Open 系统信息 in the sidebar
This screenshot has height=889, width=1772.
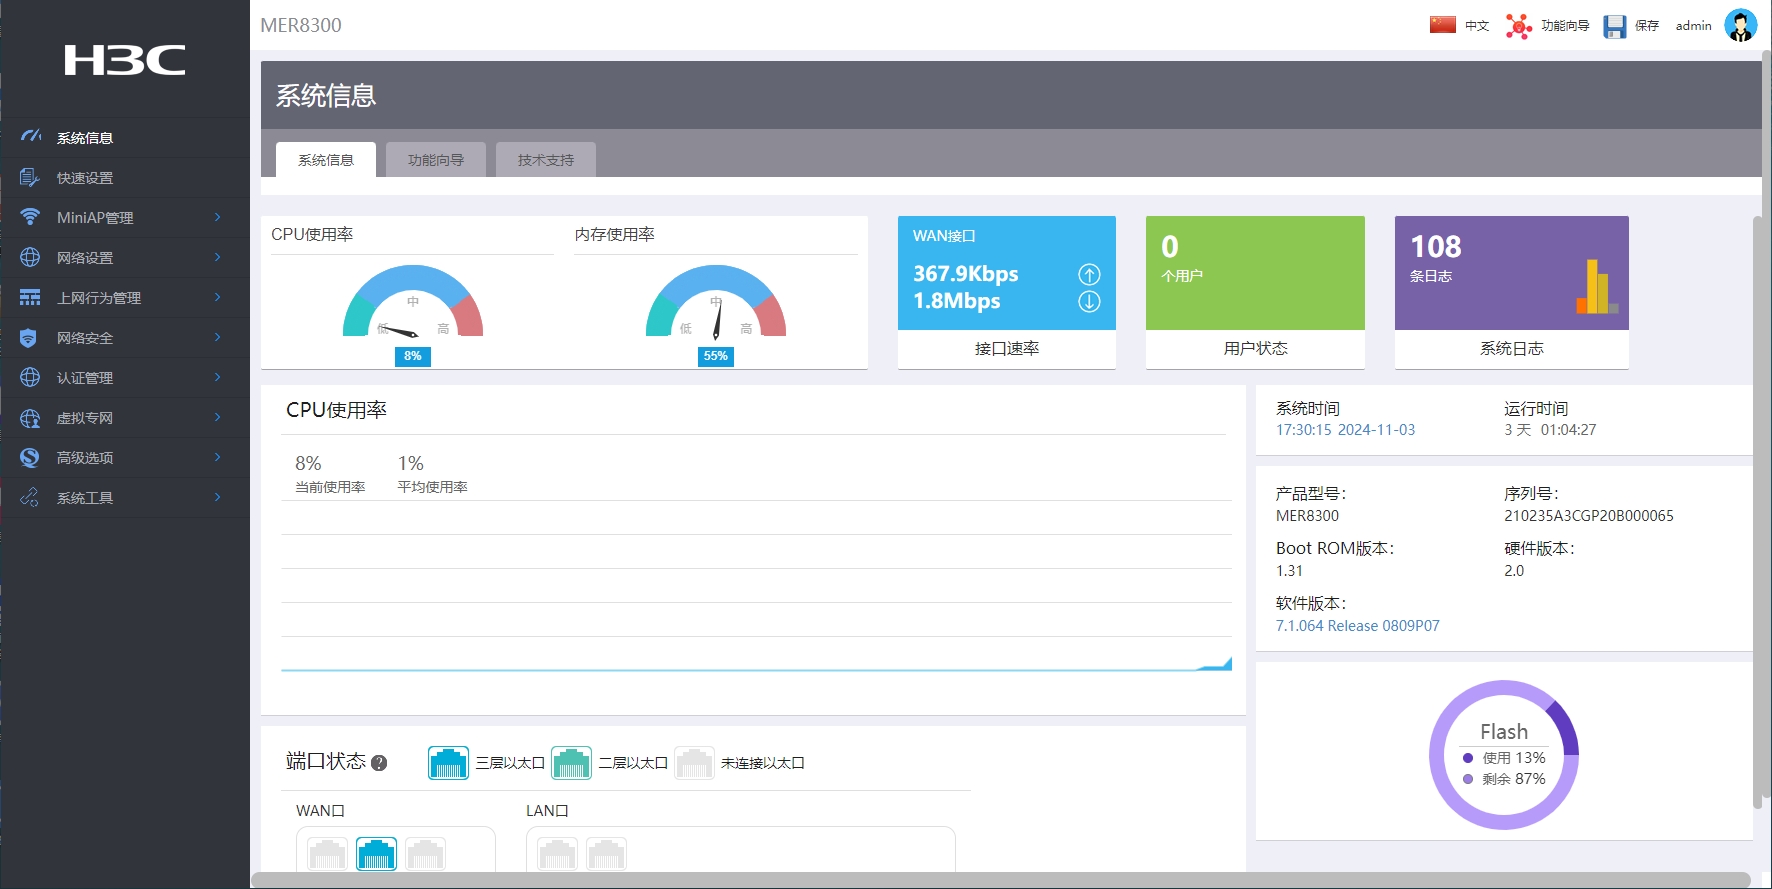(125, 138)
